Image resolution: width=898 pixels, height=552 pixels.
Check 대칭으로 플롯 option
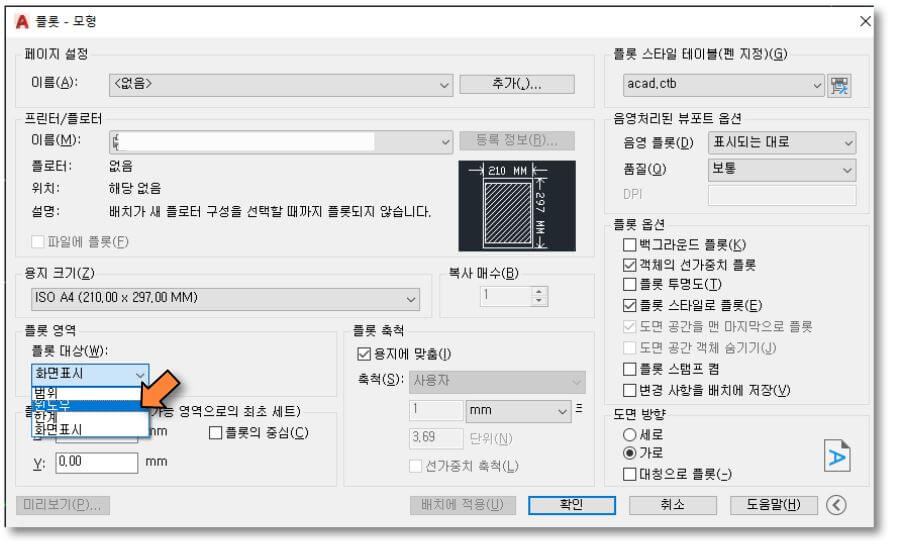click(x=629, y=474)
